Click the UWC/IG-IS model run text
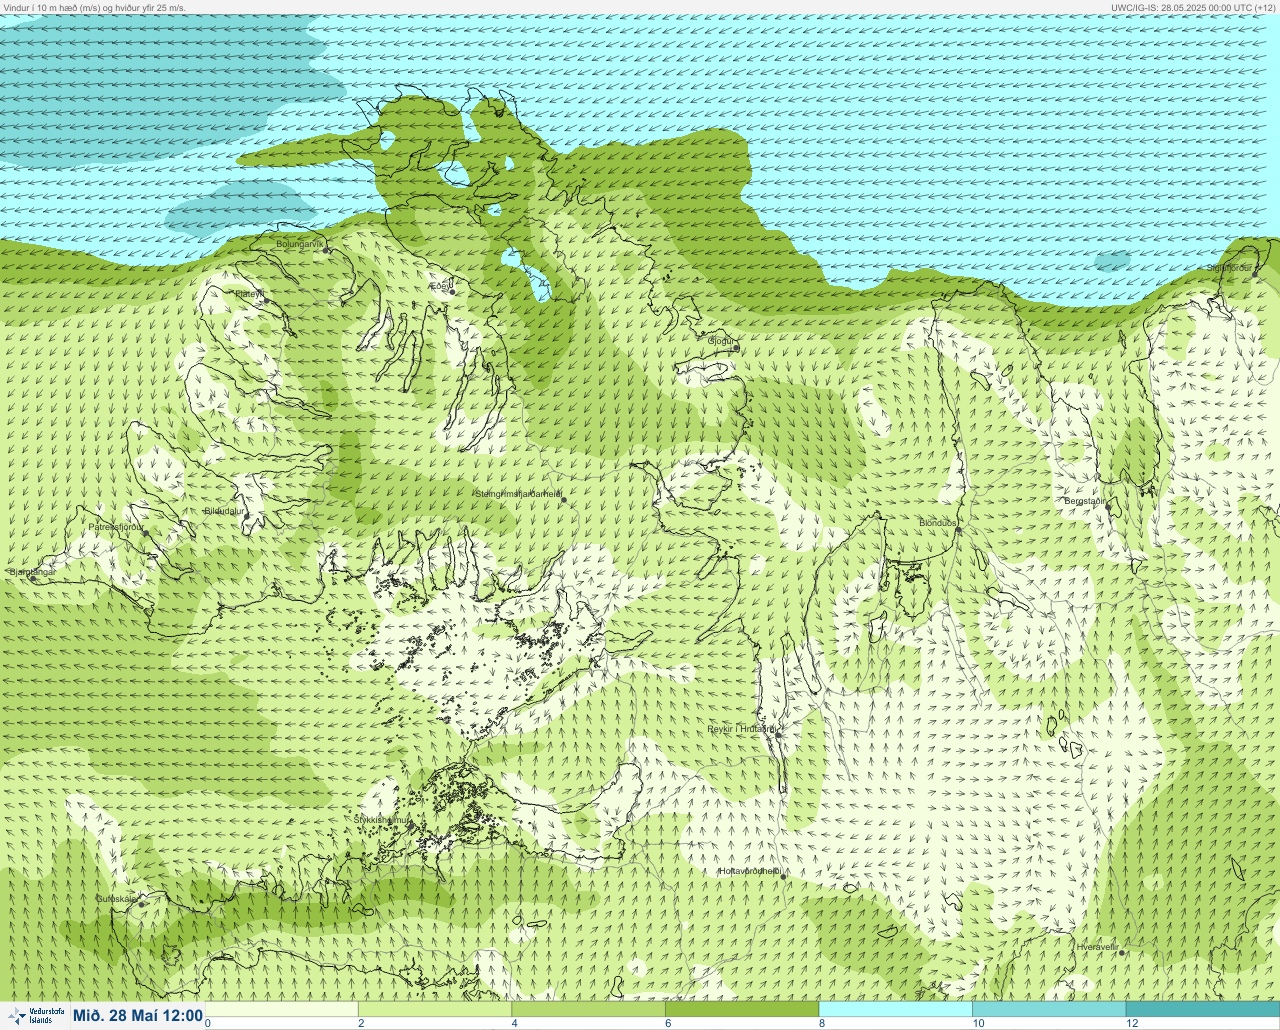 point(1193,7)
